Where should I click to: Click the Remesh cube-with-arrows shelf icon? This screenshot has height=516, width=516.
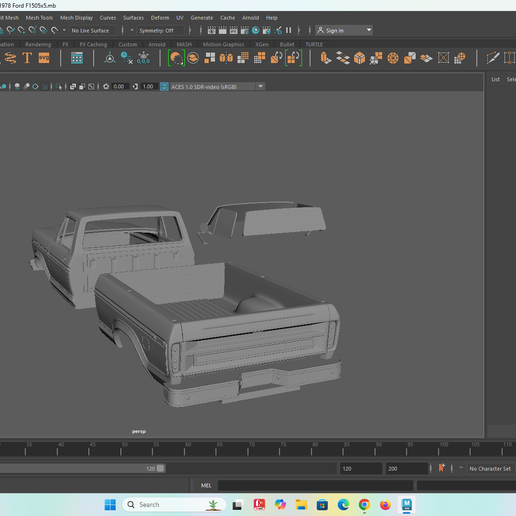tap(276, 58)
